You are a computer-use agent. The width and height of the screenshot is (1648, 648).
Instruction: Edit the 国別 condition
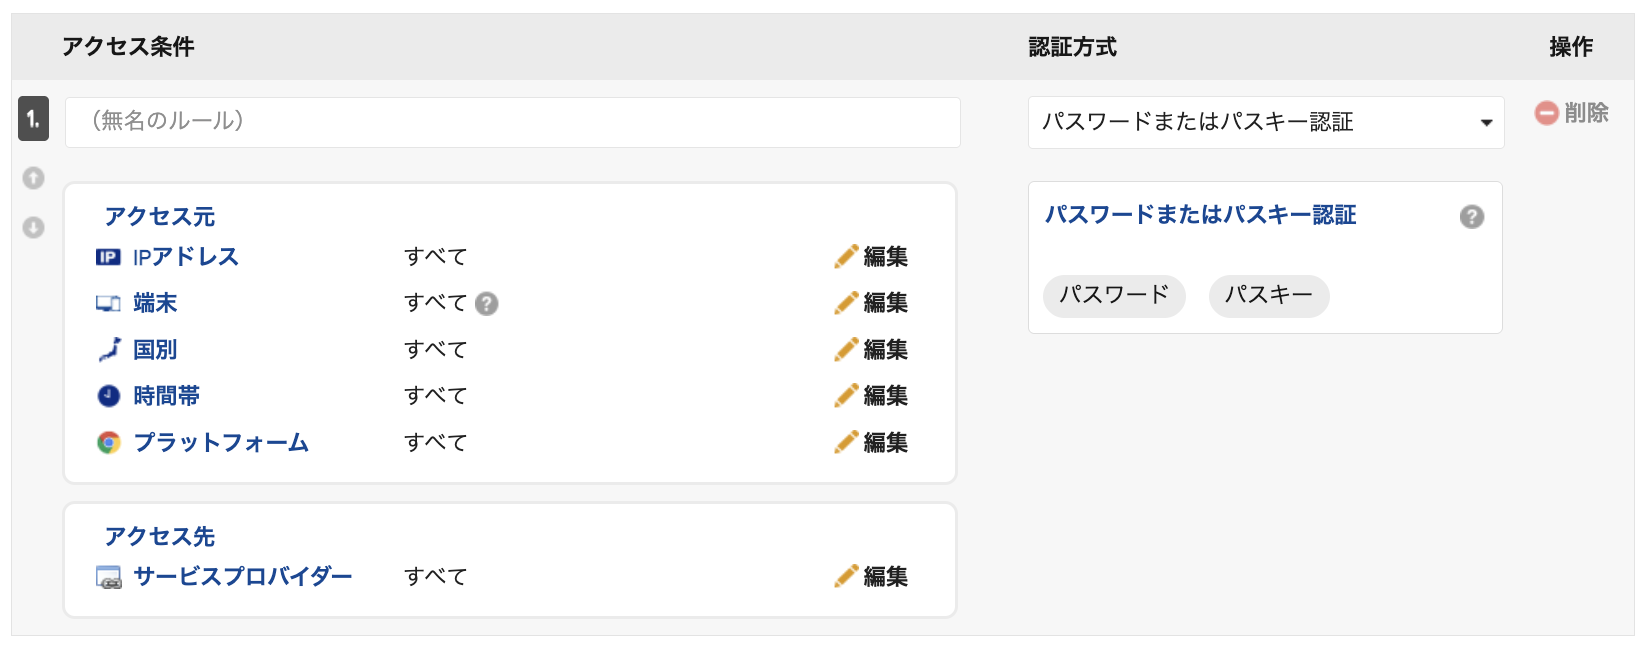click(871, 349)
